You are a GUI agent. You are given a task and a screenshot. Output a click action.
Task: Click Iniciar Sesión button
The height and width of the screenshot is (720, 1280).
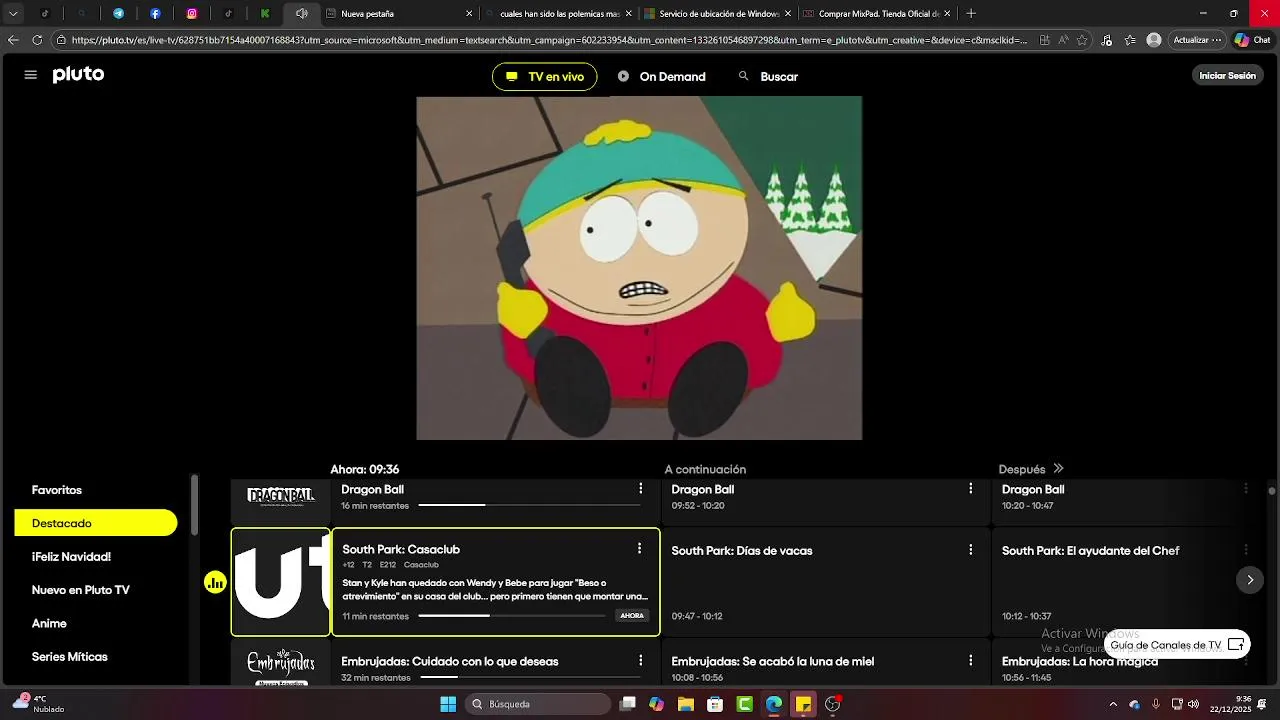click(x=1227, y=76)
